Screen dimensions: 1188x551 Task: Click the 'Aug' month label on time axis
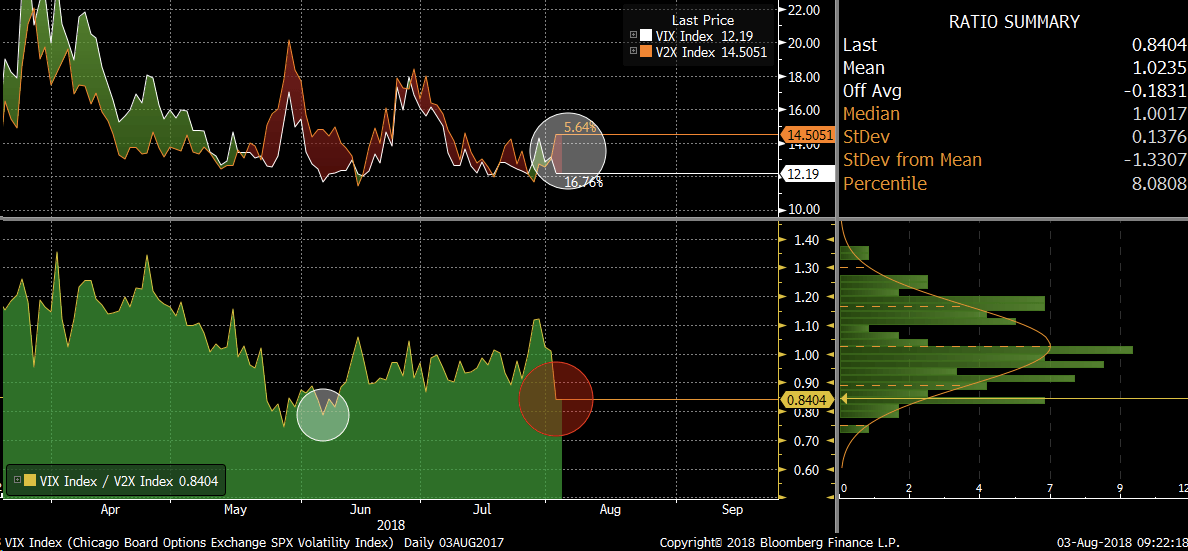coord(610,510)
